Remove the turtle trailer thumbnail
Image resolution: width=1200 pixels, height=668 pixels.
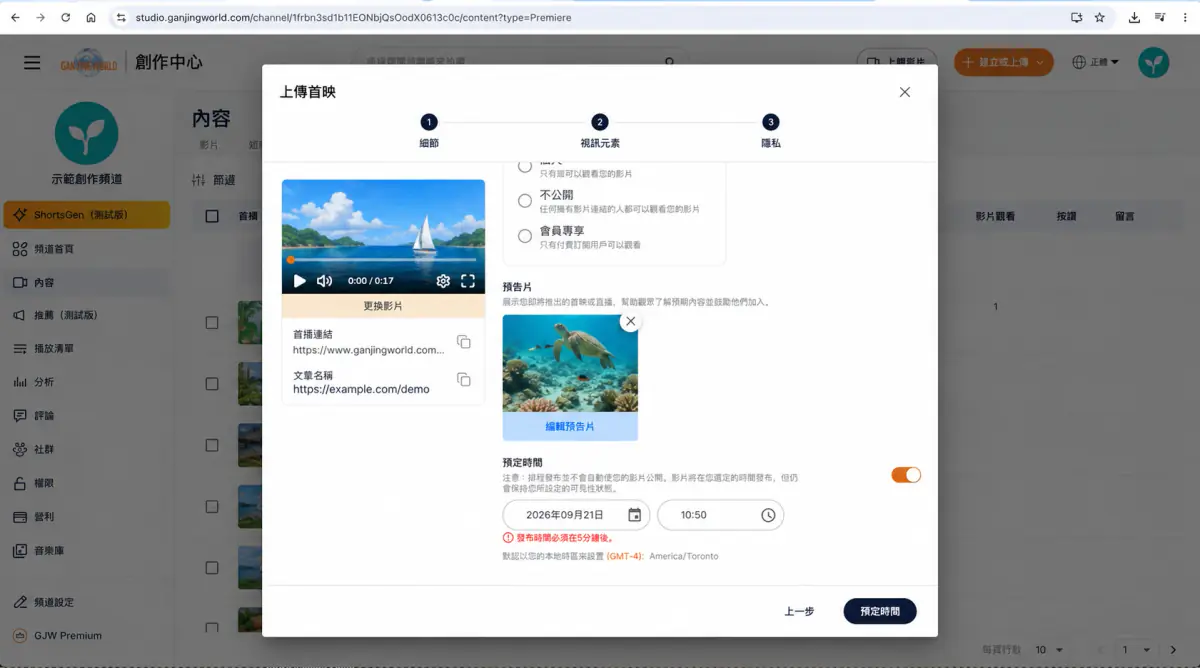pyautogui.click(x=630, y=321)
